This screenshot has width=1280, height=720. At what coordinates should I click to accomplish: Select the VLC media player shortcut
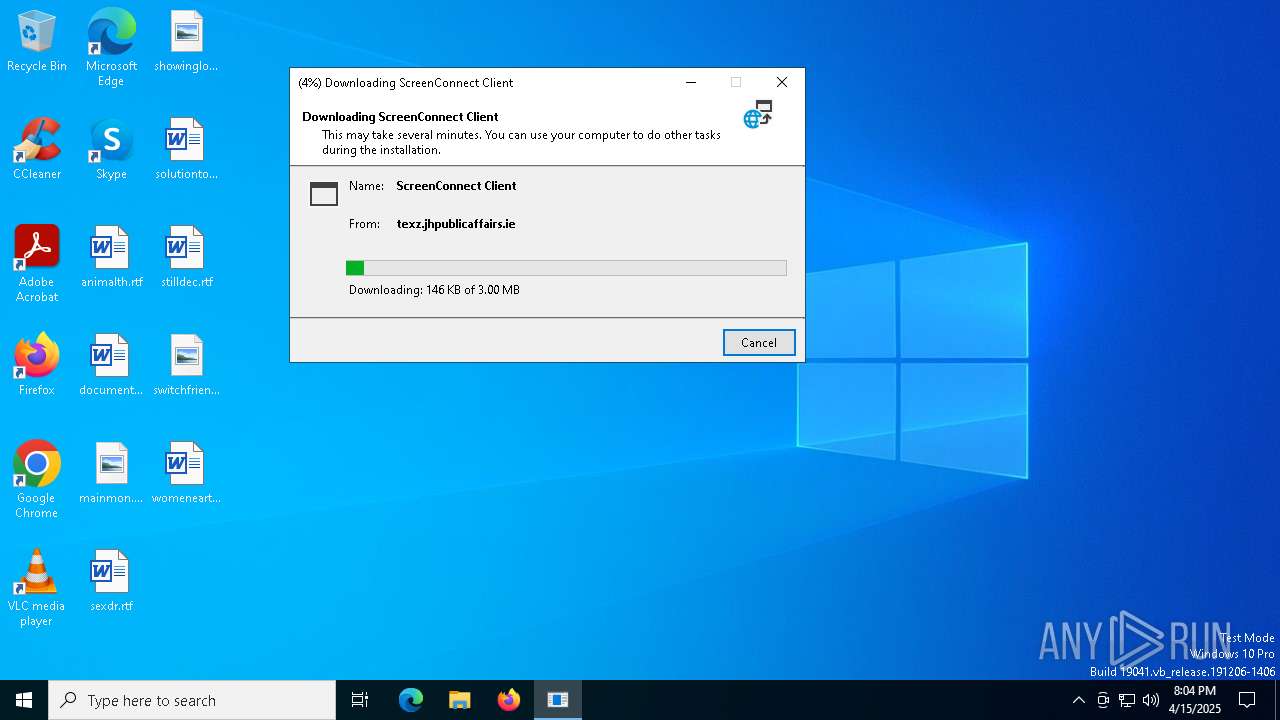37,588
